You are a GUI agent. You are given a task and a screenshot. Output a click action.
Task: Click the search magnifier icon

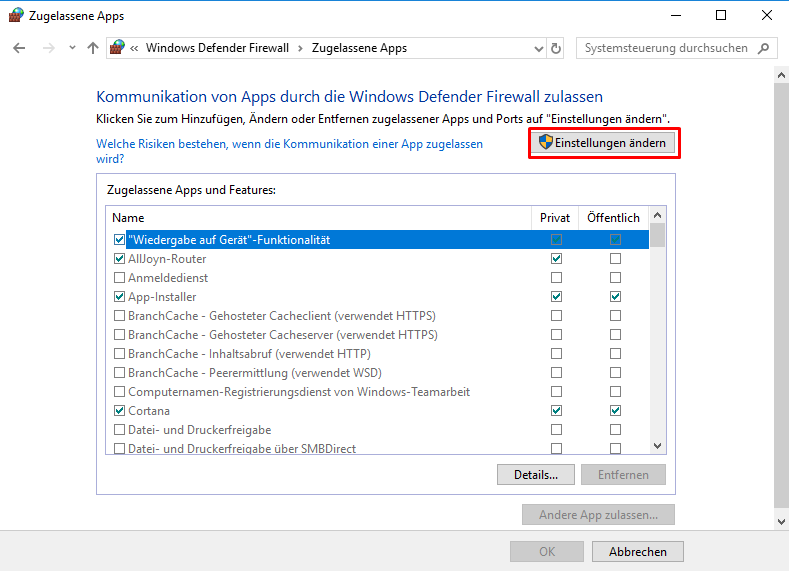click(764, 48)
